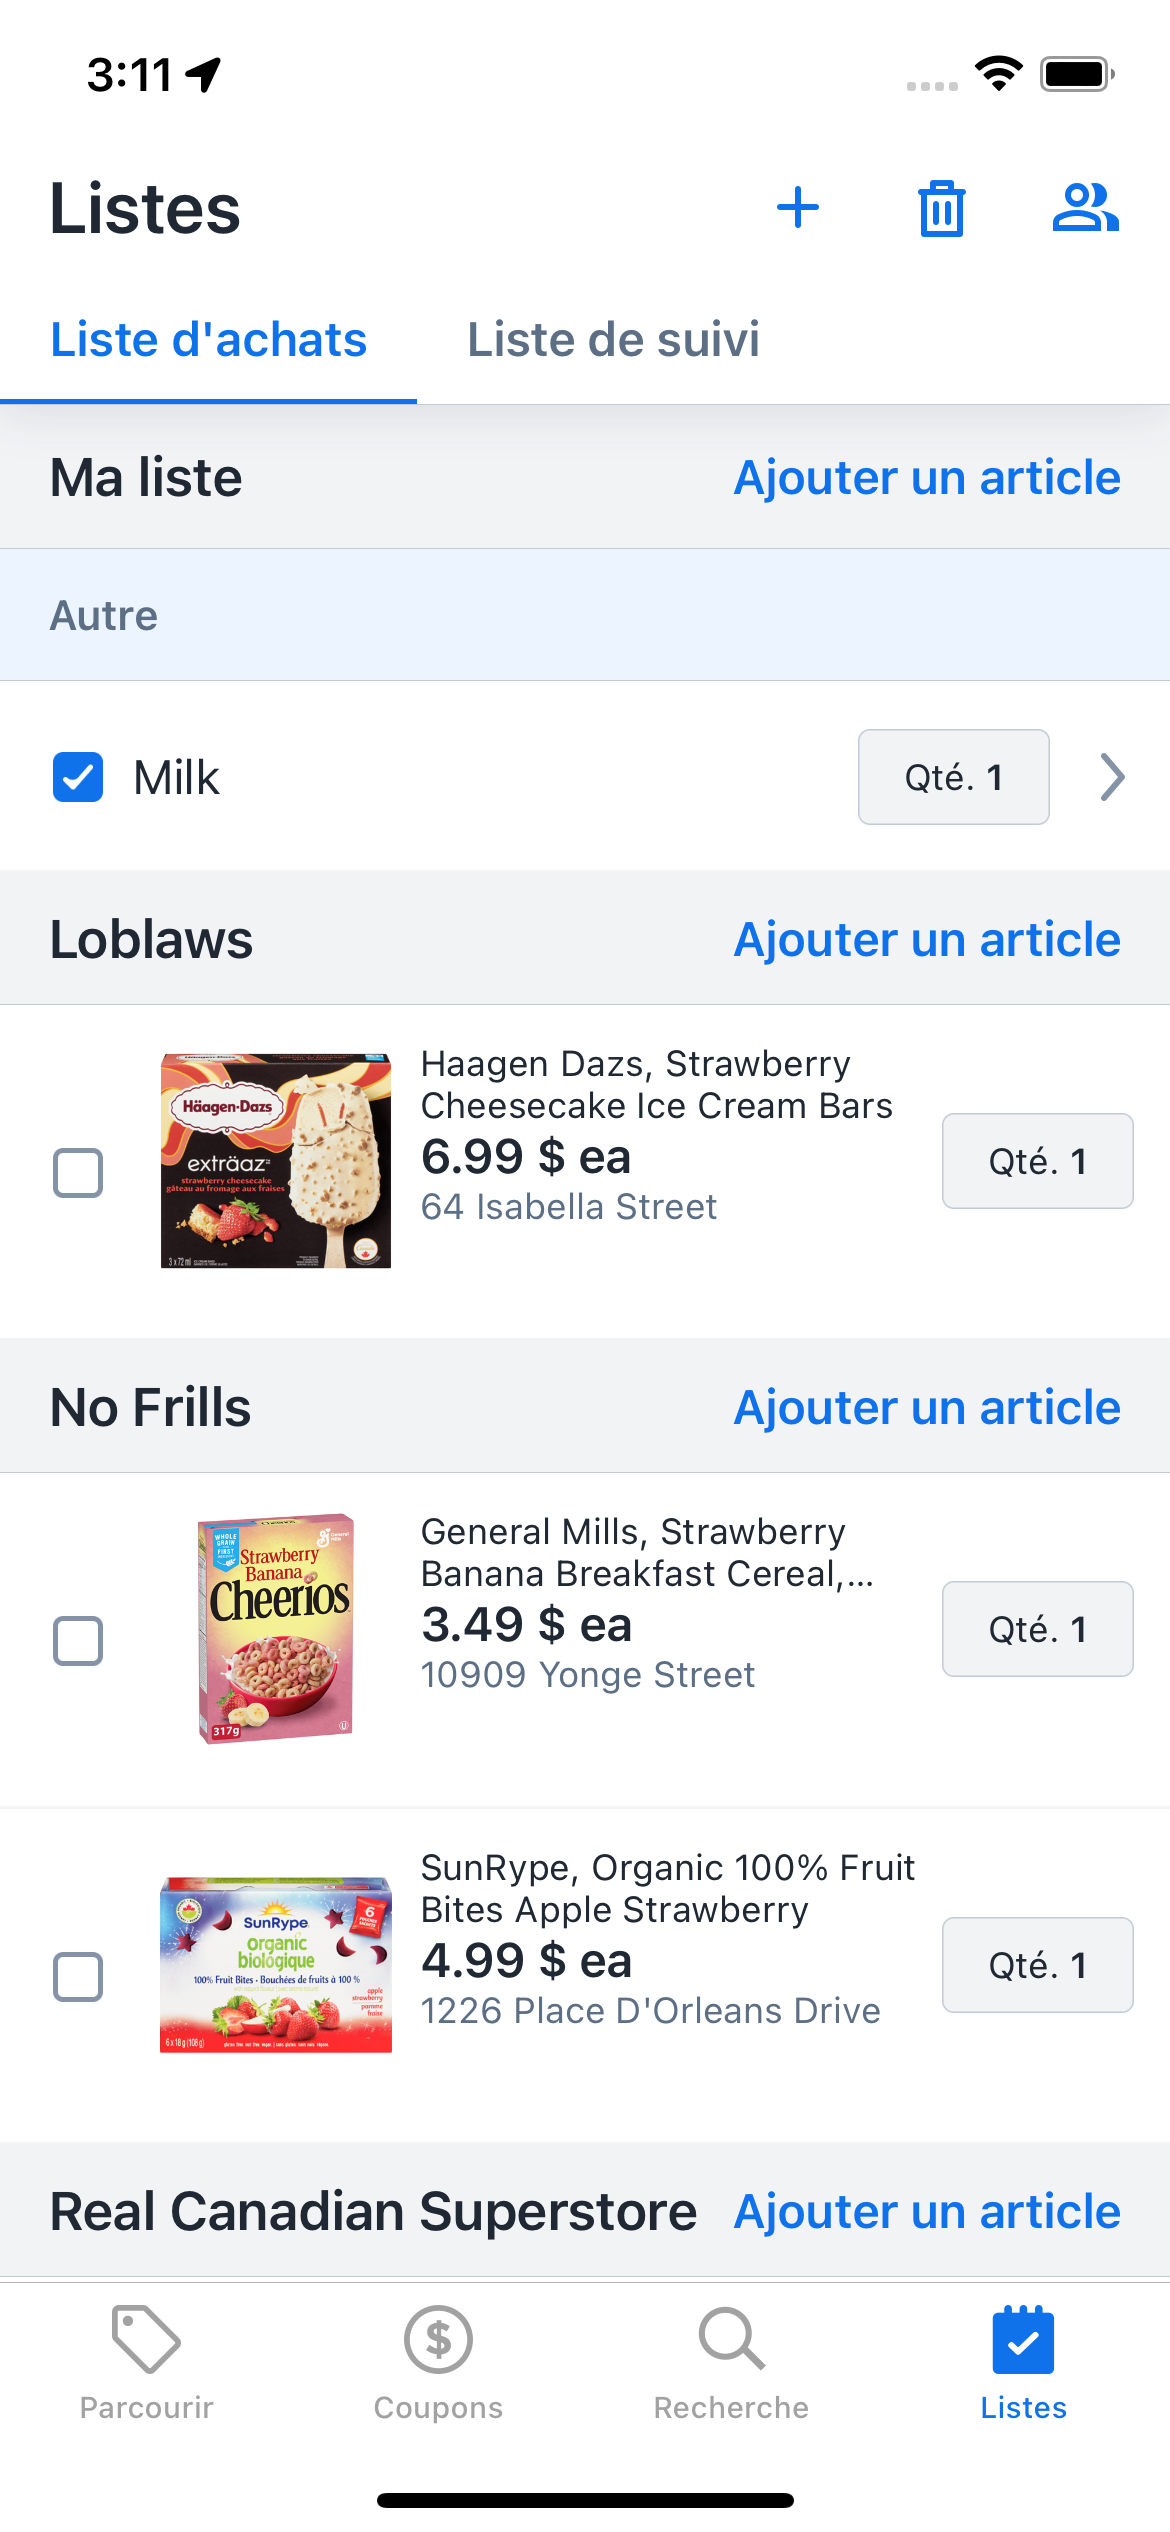
Task: Tap Ajouter un article for Loblaws
Action: [x=927, y=939]
